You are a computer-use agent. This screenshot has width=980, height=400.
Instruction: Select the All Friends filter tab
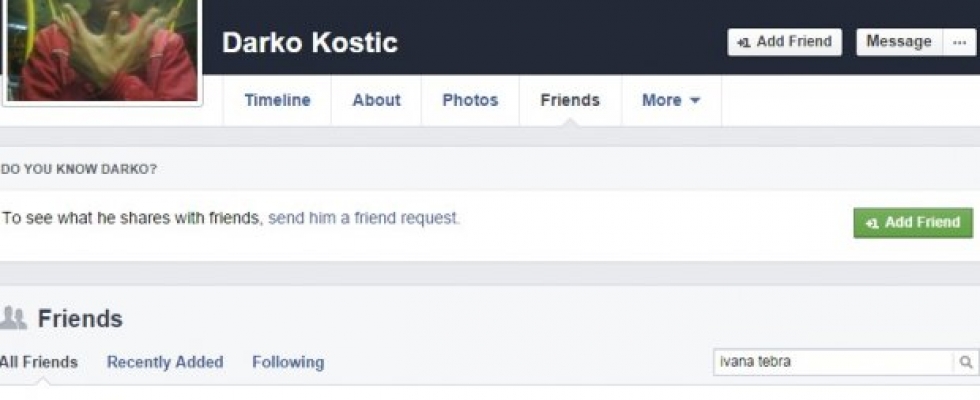[38, 362]
